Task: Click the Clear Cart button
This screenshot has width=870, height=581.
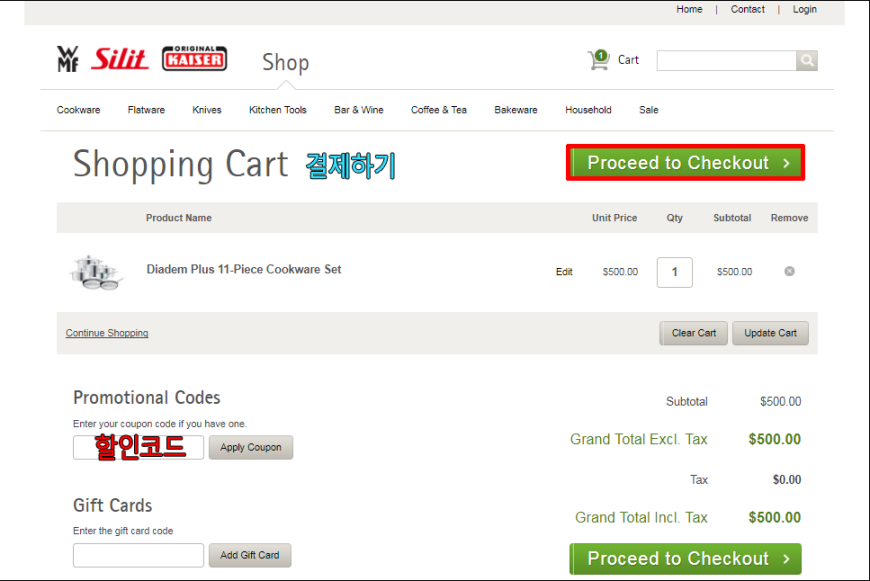Action: pyautogui.click(x=694, y=333)
